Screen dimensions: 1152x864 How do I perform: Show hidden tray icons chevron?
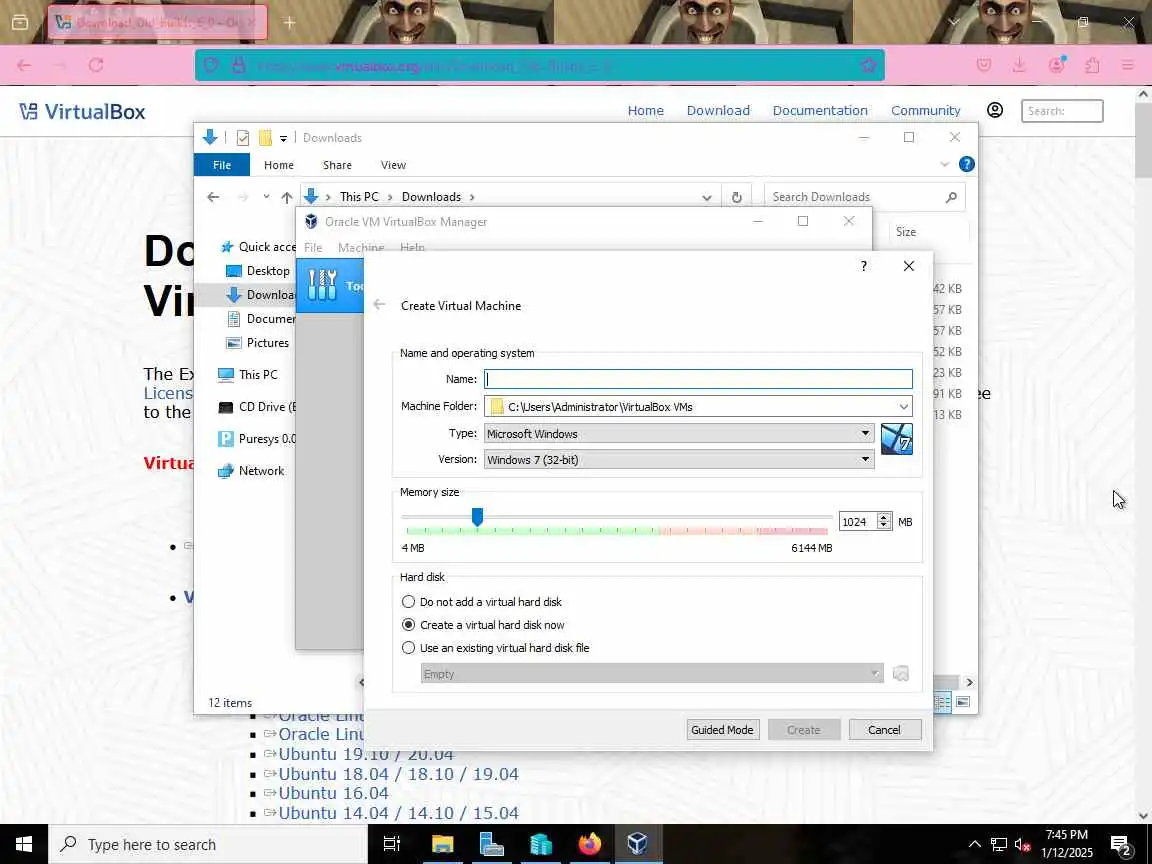click(974, 845)
